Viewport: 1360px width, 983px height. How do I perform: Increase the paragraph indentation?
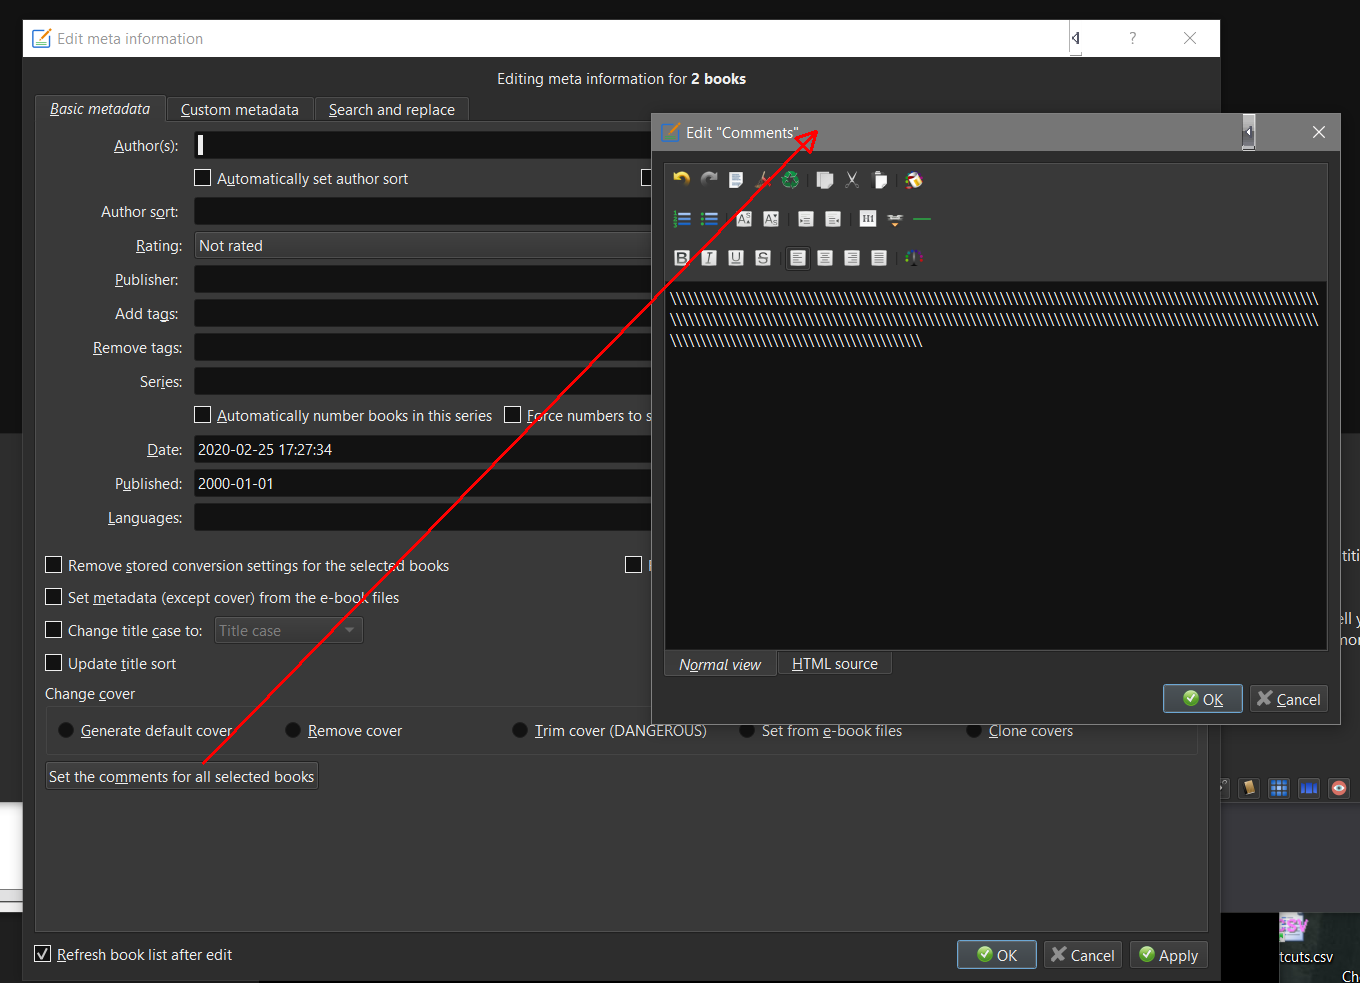806,219
